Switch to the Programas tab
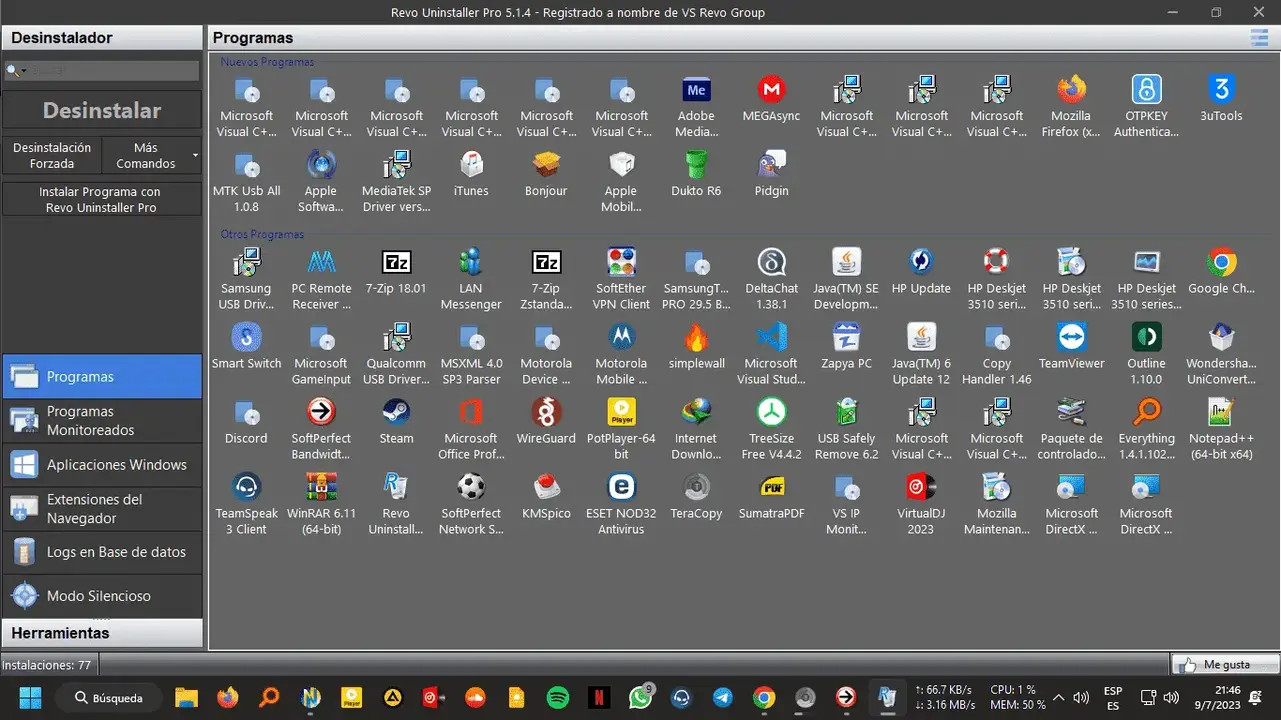Viewport: 1281px width, 720px height. (x=102, y=377)
